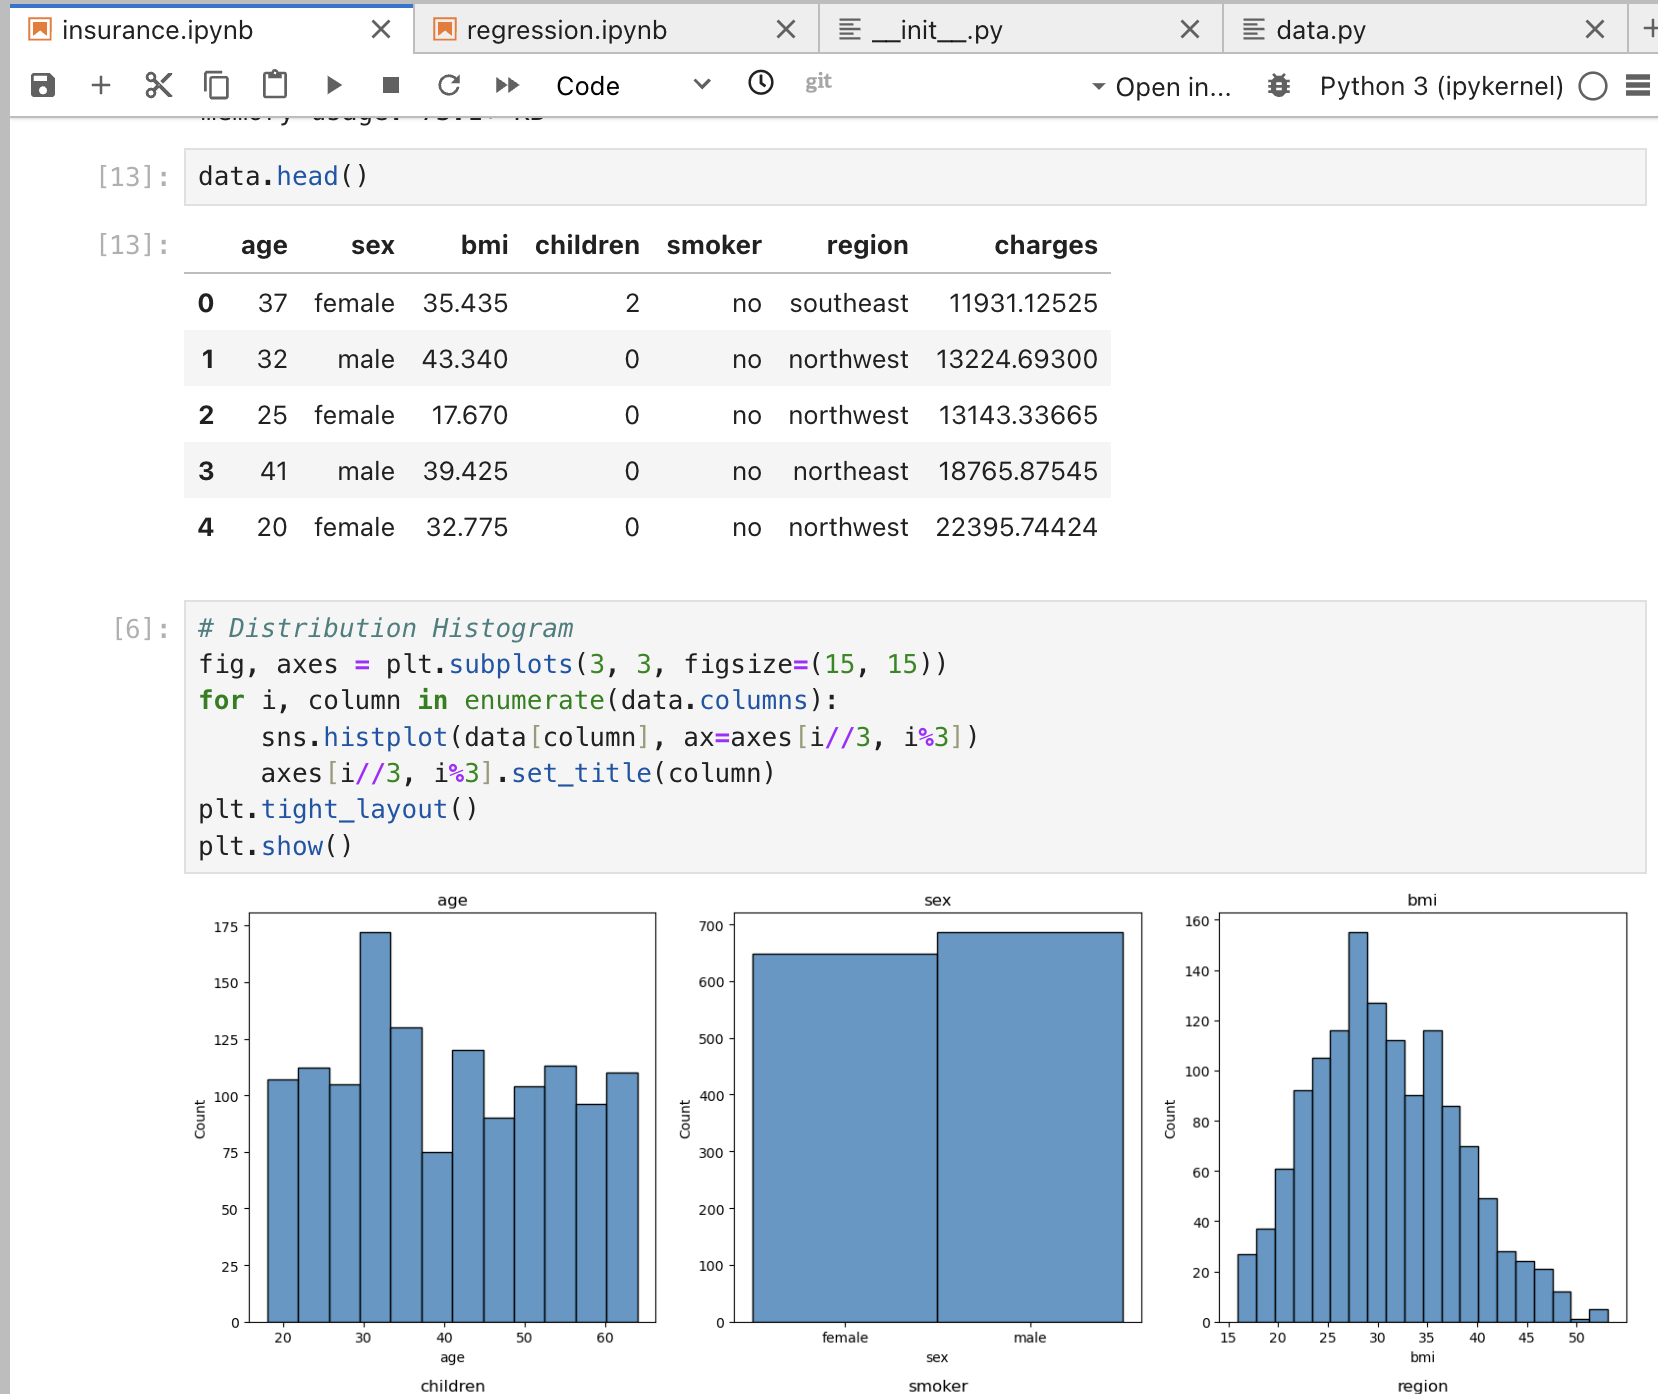The image size is (1658, 1394).
Task: Click the charges value 13224.69300
Action: click(1016, 359)
